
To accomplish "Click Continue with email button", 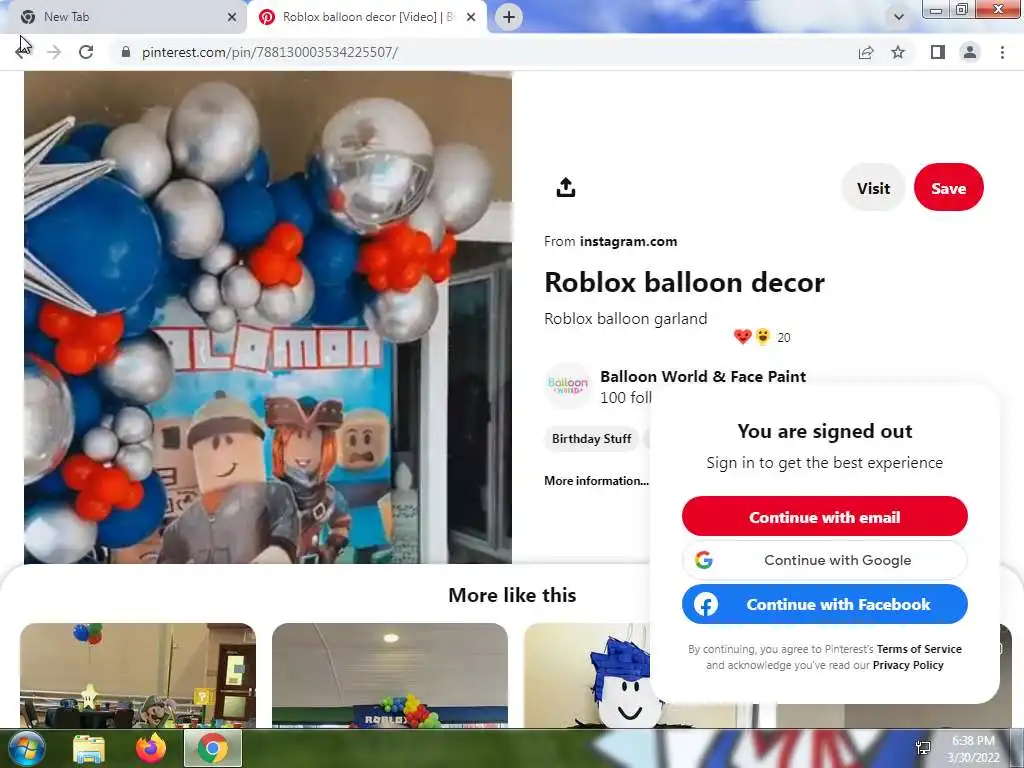I will 825,517.
